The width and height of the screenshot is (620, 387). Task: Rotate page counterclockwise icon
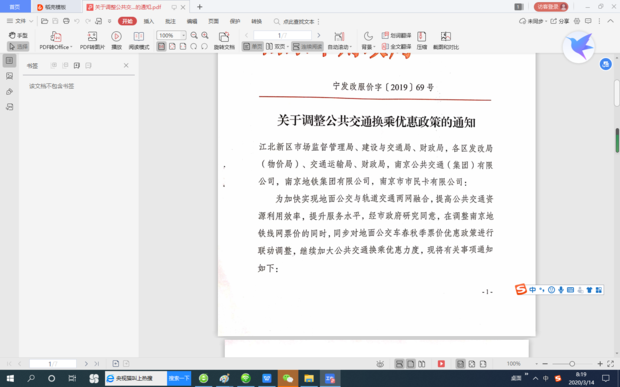point(193,47)
